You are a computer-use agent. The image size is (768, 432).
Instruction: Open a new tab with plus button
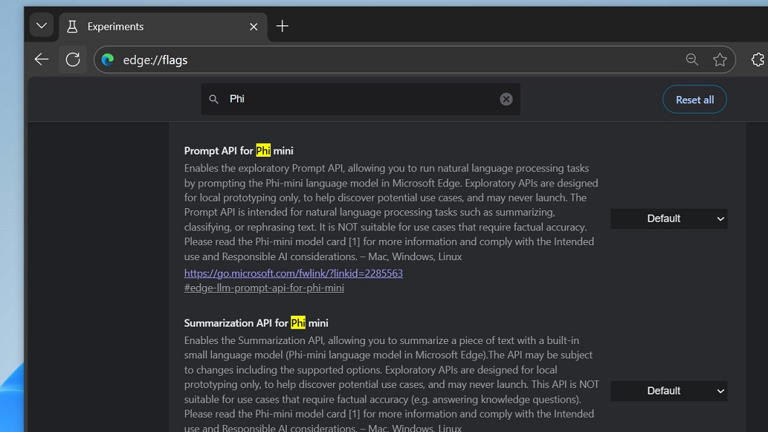282,26
